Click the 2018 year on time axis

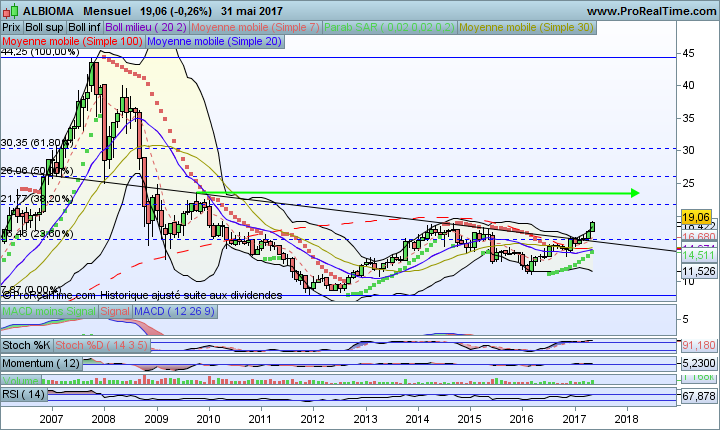(x=627, y=419)
